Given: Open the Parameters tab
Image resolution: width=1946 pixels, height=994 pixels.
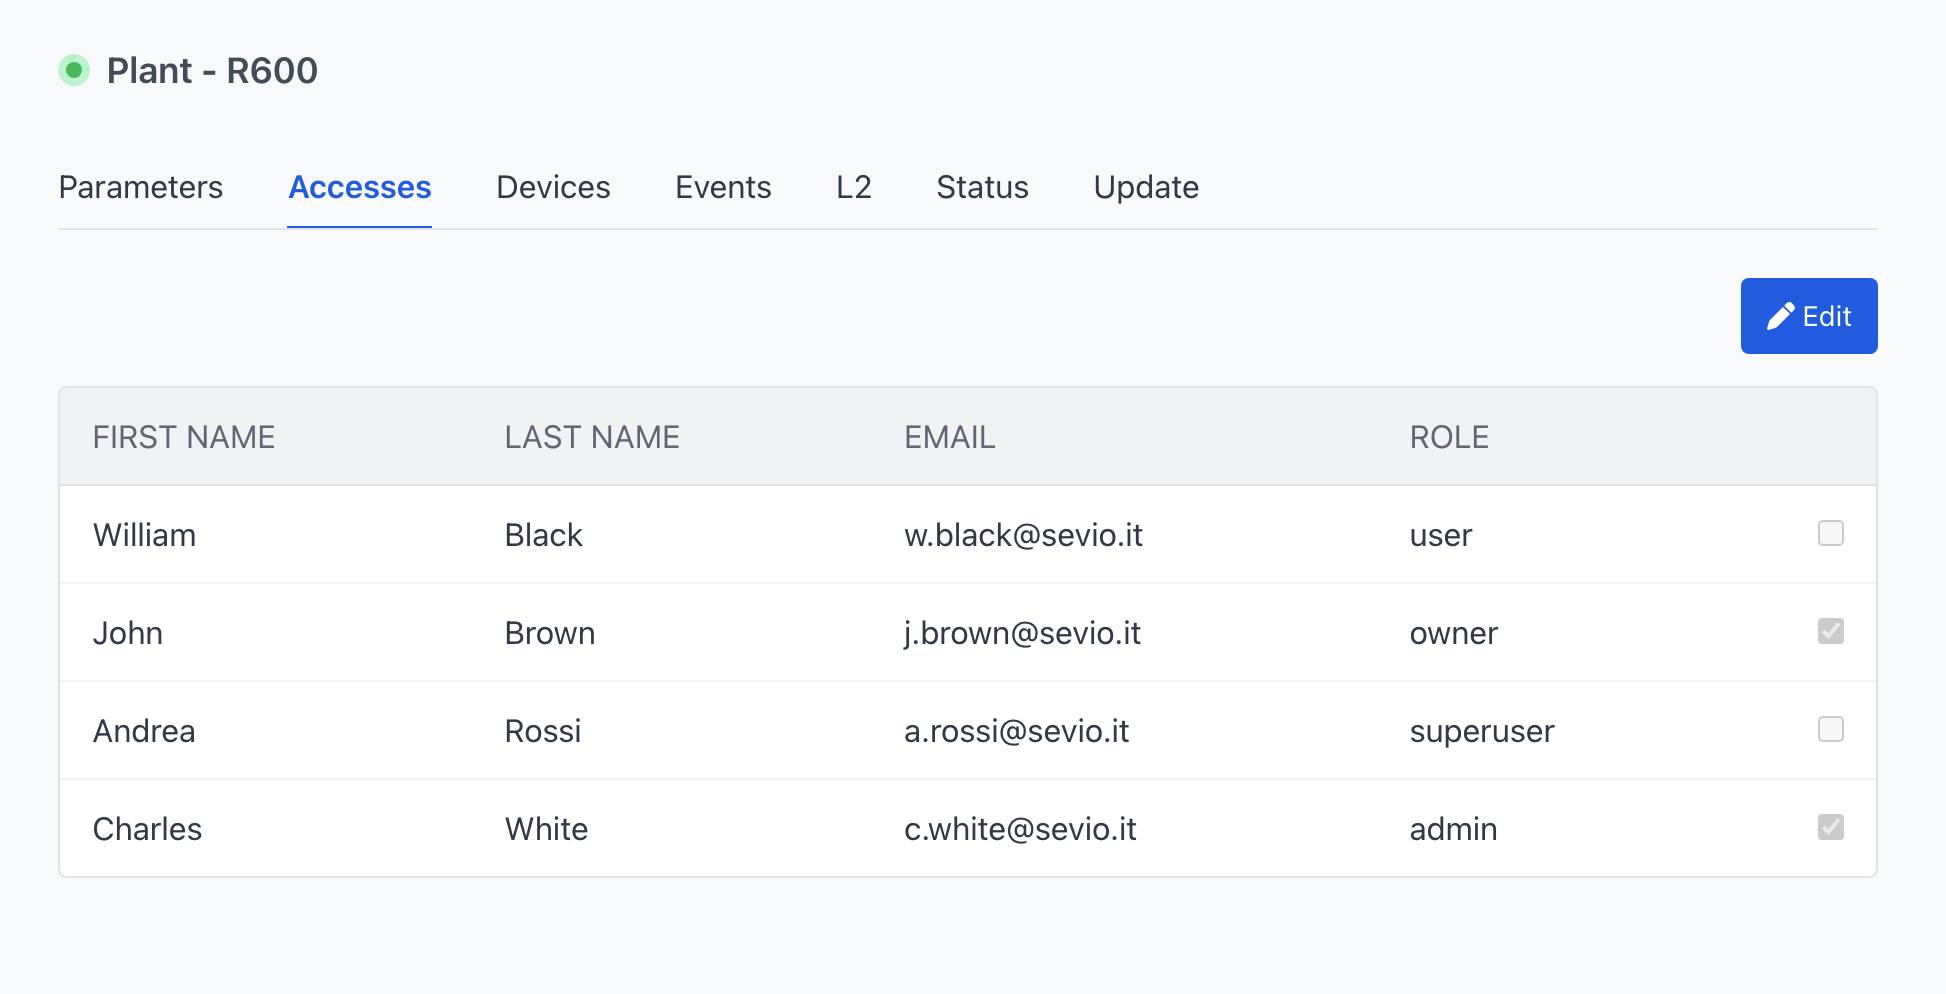Looking at the screenshot, I should (141, 187).
